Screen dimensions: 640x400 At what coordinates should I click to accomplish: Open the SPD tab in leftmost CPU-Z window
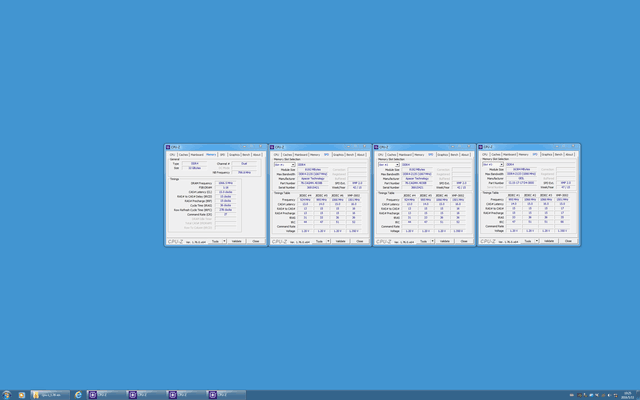click(x=222, y=155)
